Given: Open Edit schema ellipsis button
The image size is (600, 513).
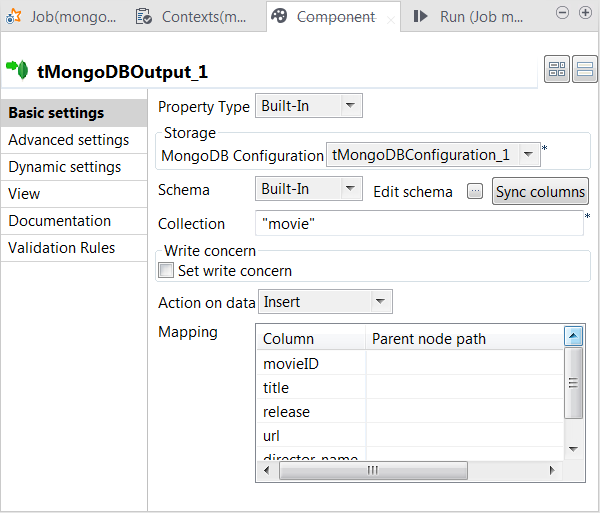Looking at the screenshot, I should [475, 191].
